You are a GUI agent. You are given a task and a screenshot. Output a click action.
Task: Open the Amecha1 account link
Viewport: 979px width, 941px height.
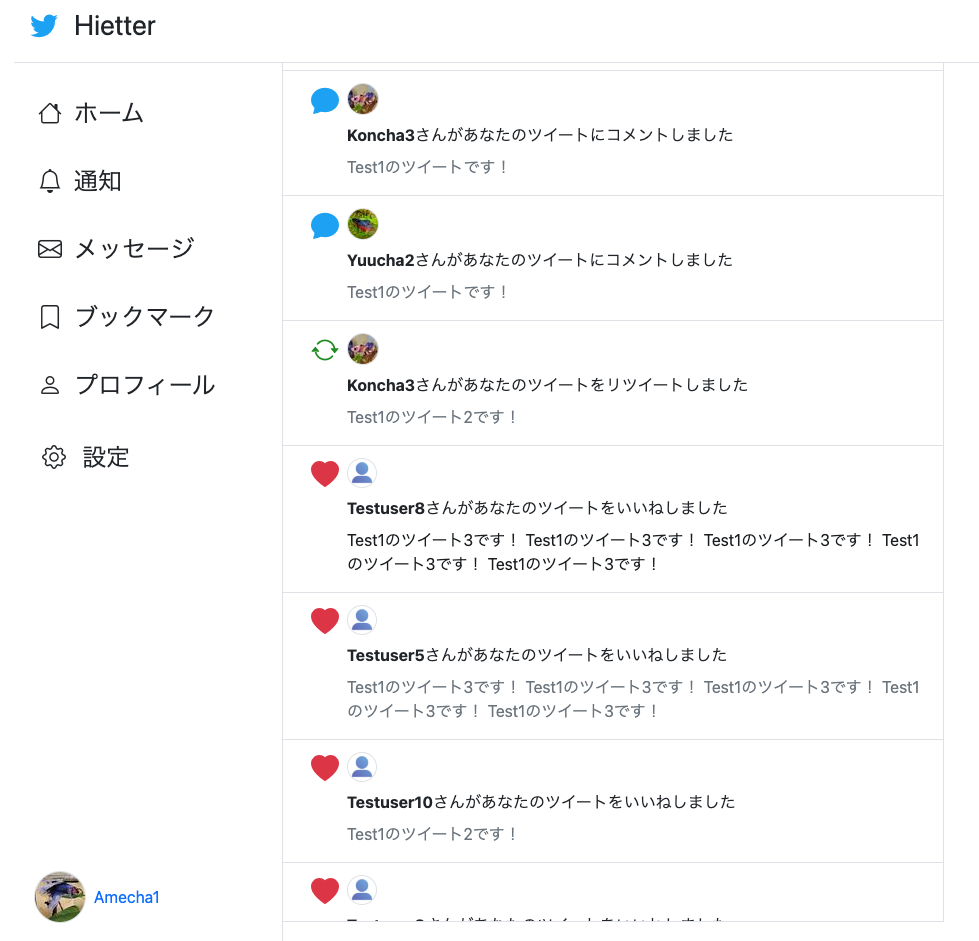127,897
